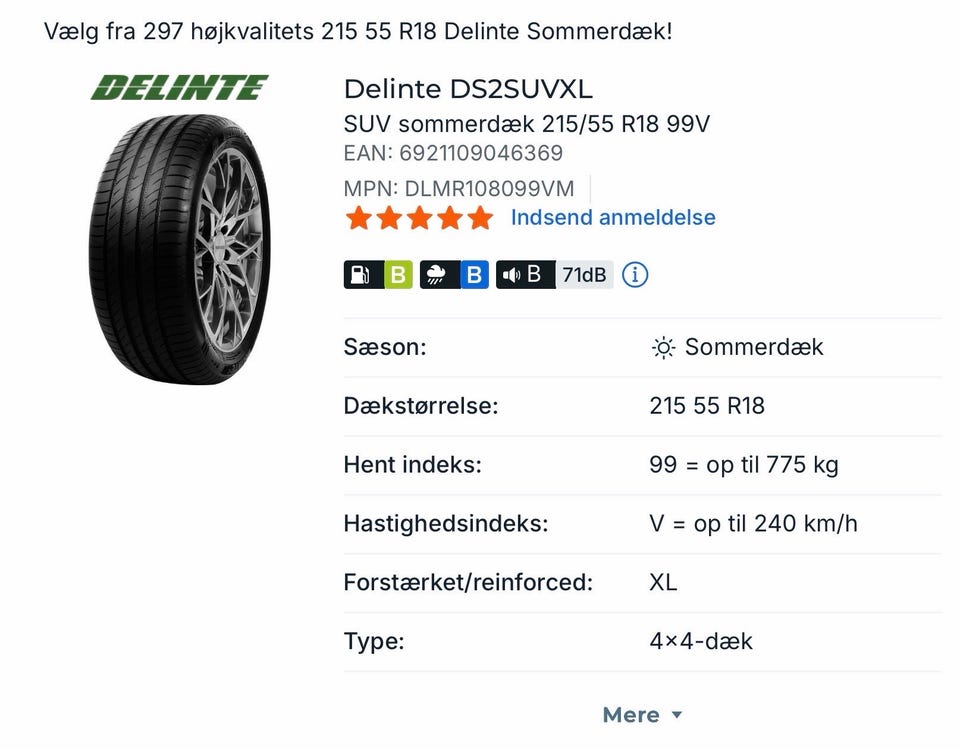Click the Indsend anmeldelse link

612,217
